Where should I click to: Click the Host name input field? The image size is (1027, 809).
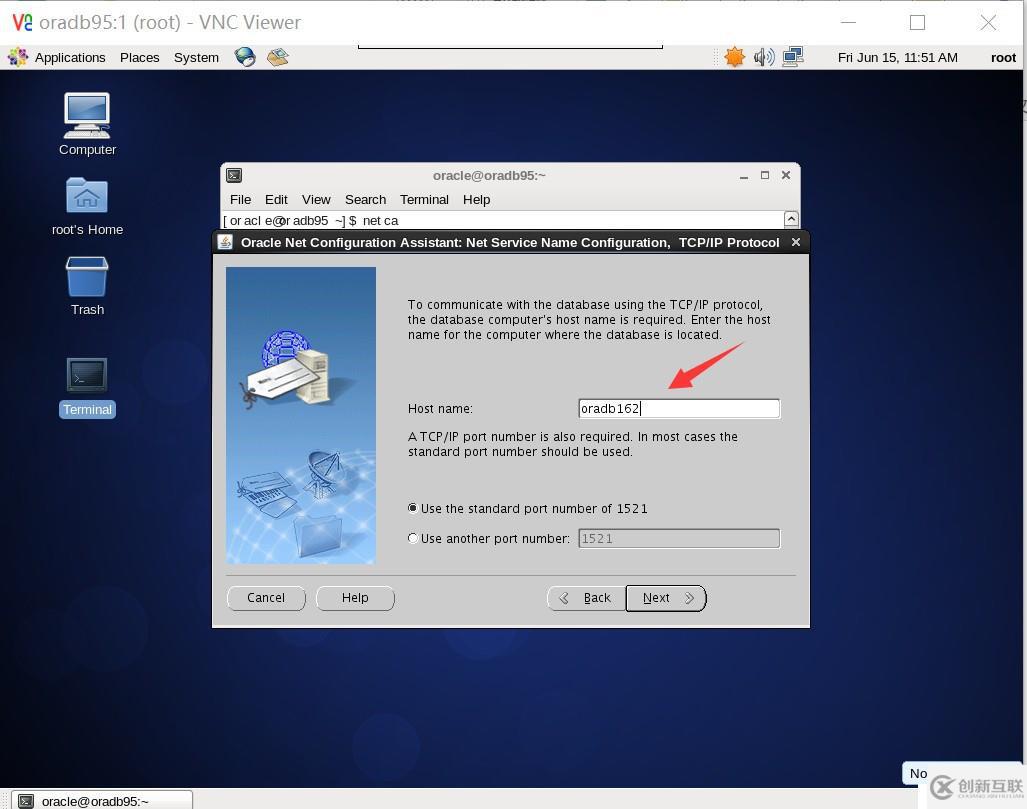click(x=679, y=408)
